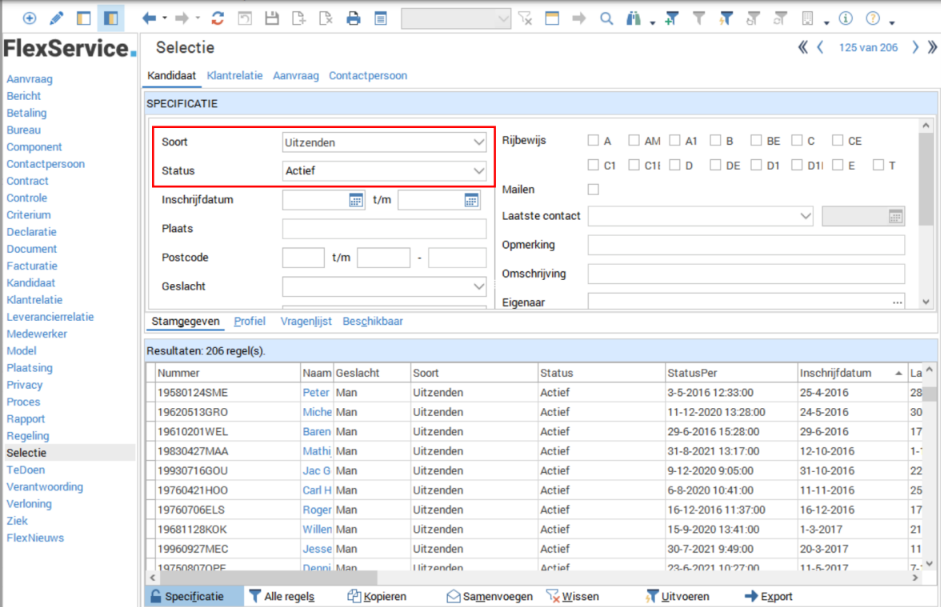The height and width of the screenshot is (607, 941).
Task: Click the add new record plus icon
Action: click(x=29, y=18)
